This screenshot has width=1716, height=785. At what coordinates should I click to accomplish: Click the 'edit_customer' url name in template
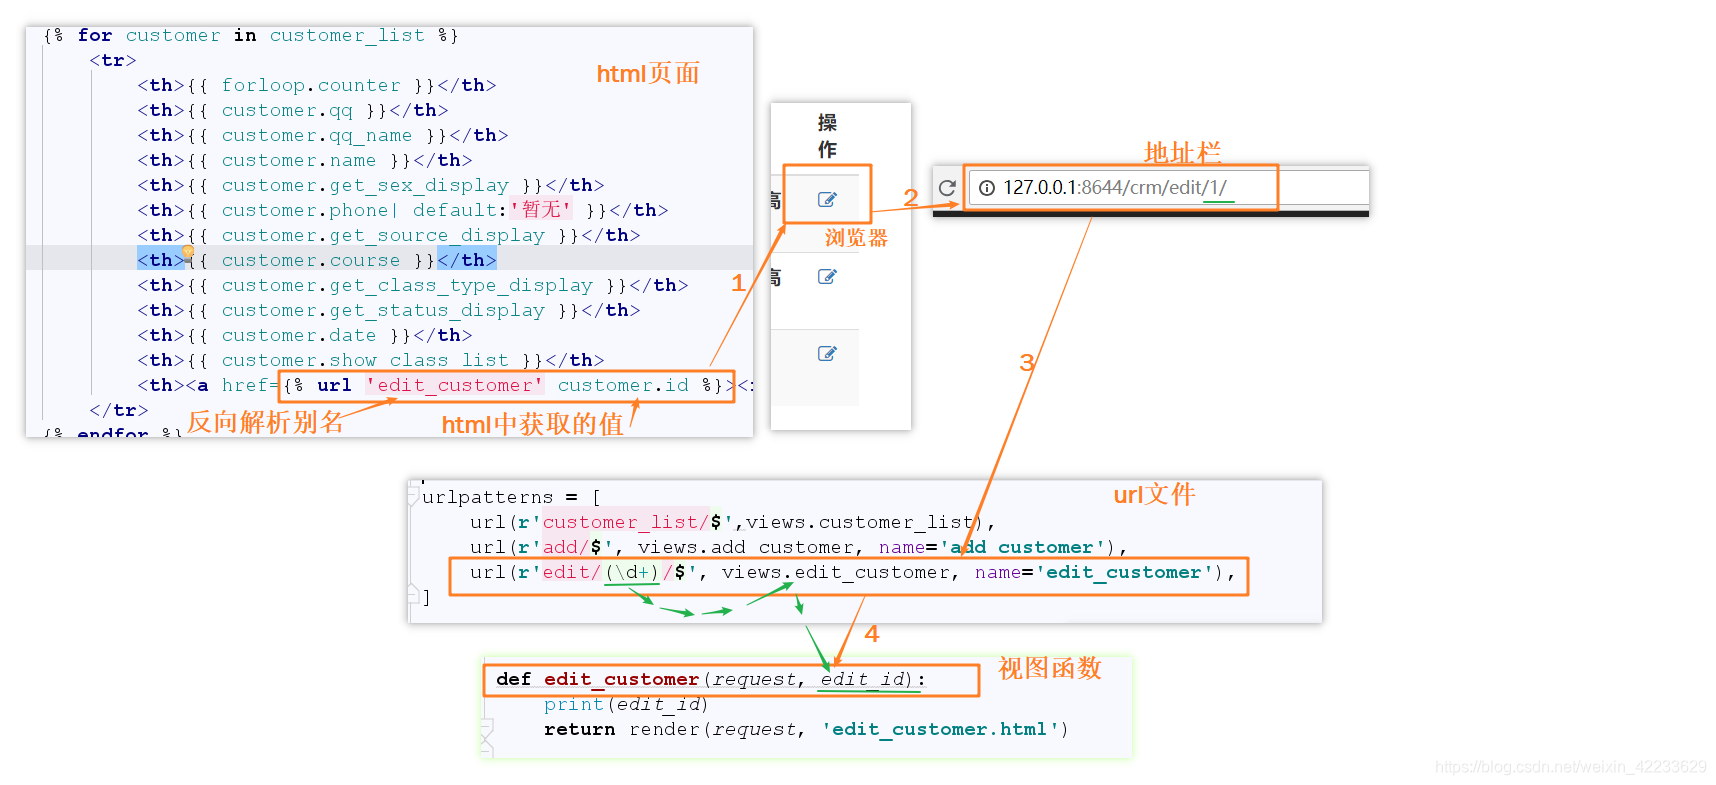pos(455,385)
